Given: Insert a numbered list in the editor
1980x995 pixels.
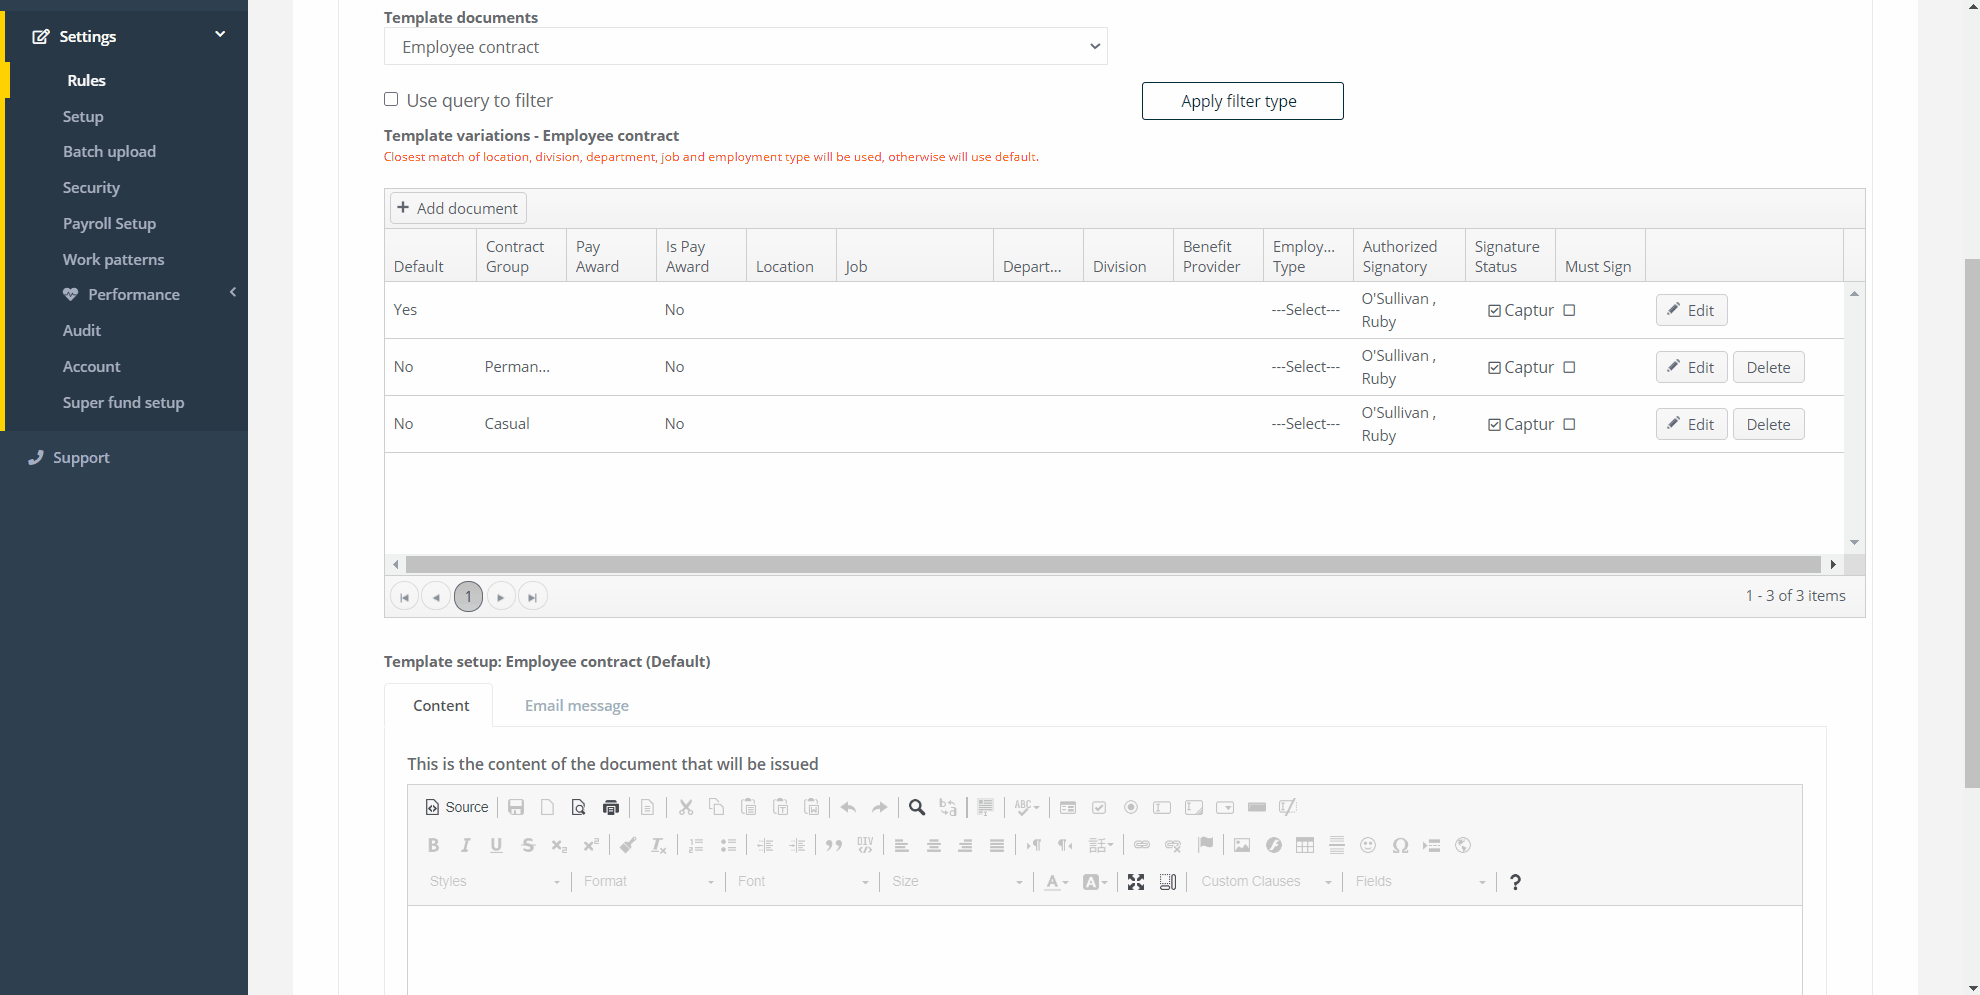Looking at the screenshot, I should (694, 845).
